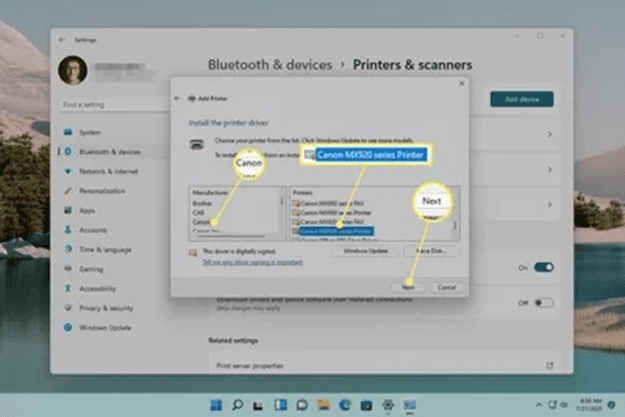Open the user profile avatar
Screen dimensions: 625x417
[73, 70]
